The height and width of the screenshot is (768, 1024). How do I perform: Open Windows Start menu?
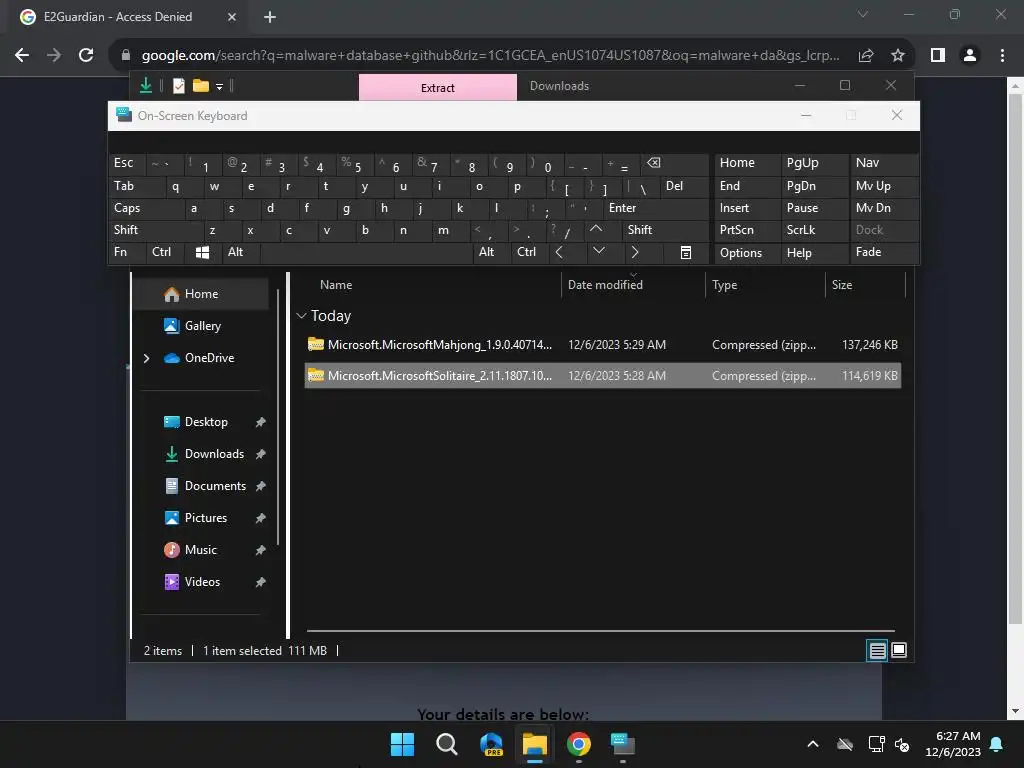(402, 744)
